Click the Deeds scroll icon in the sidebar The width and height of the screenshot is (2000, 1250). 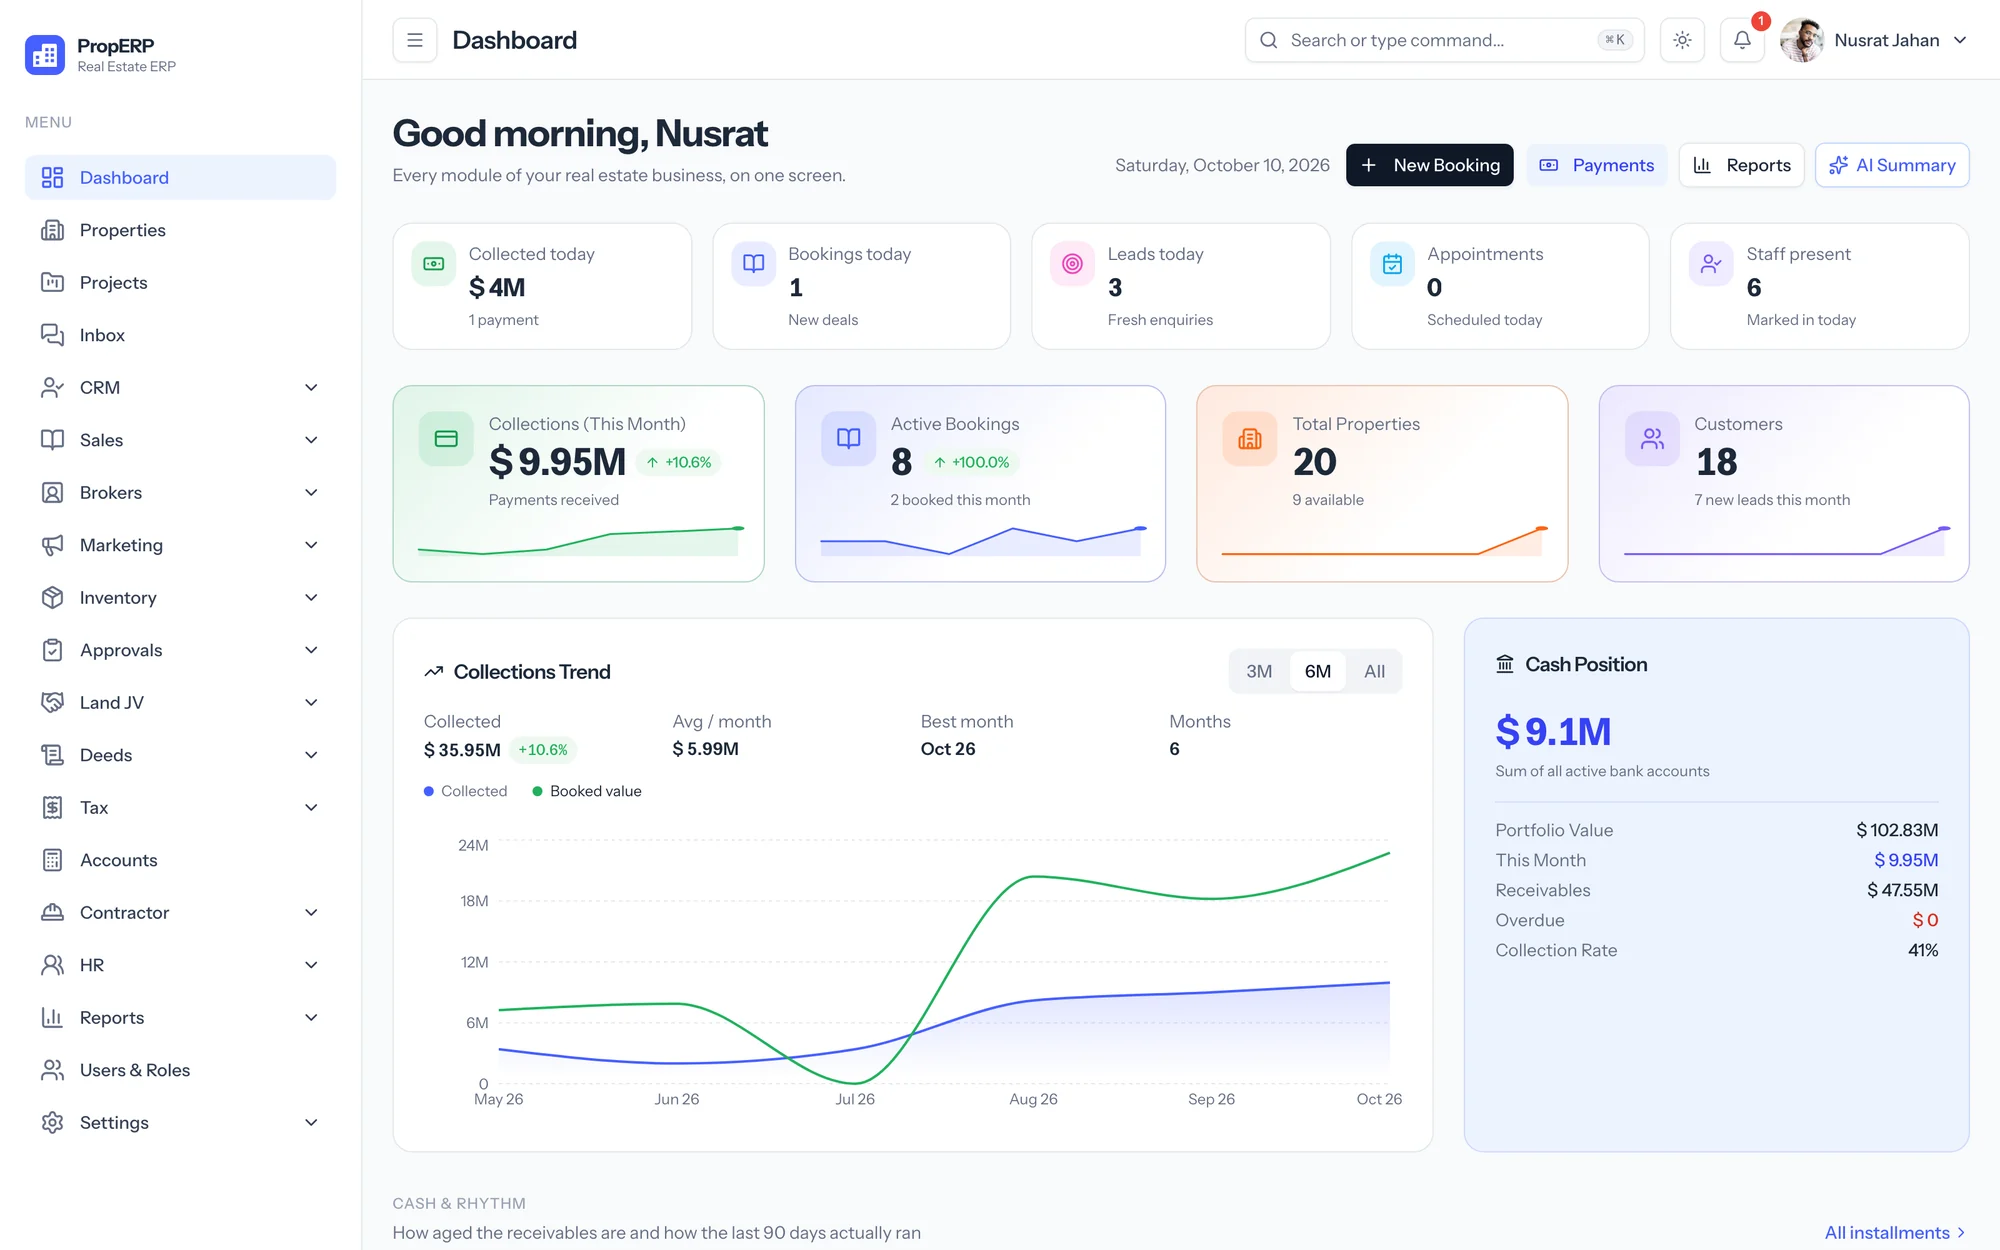(x=52, y=755)
